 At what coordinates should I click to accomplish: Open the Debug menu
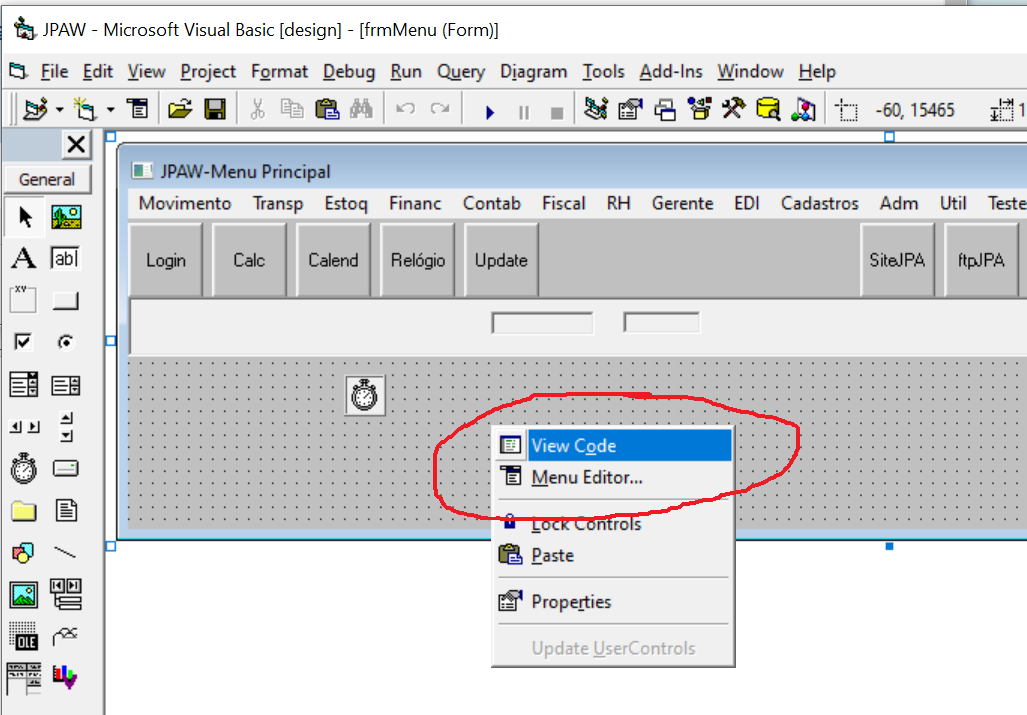pyautogui.click(x=349, y=71)
